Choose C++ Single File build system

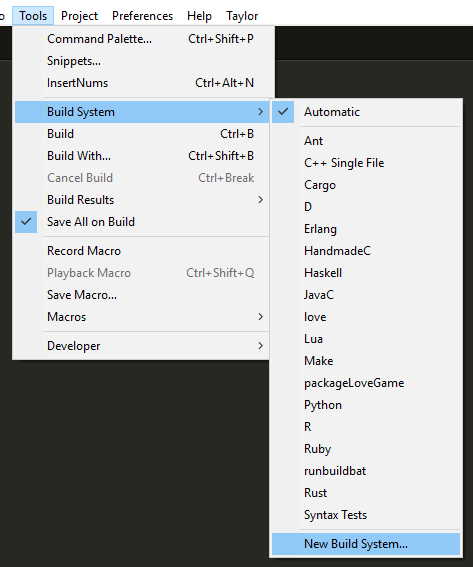(x=366, y=163)
